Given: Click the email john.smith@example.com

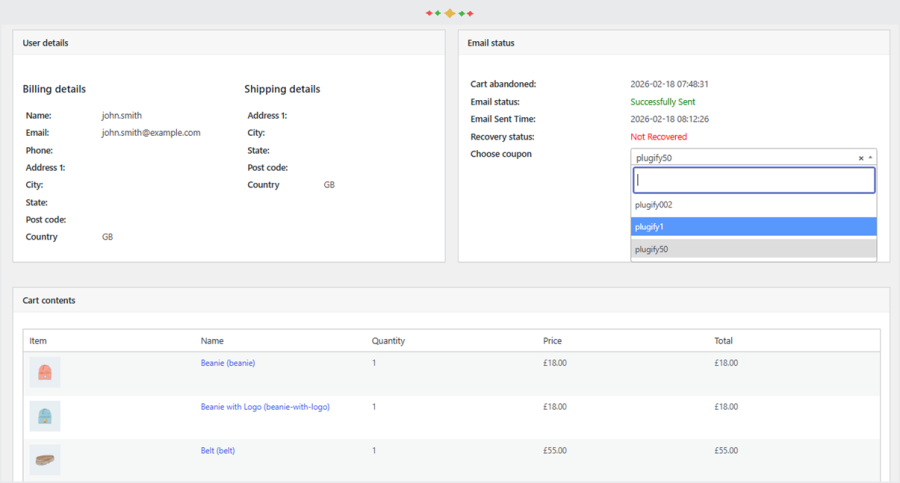Looking at the screenshot, I should click(x=151, y=133).
